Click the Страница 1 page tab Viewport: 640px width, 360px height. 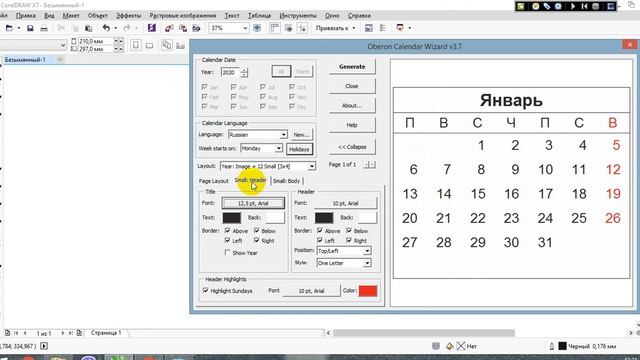click(x=106, y=333)
